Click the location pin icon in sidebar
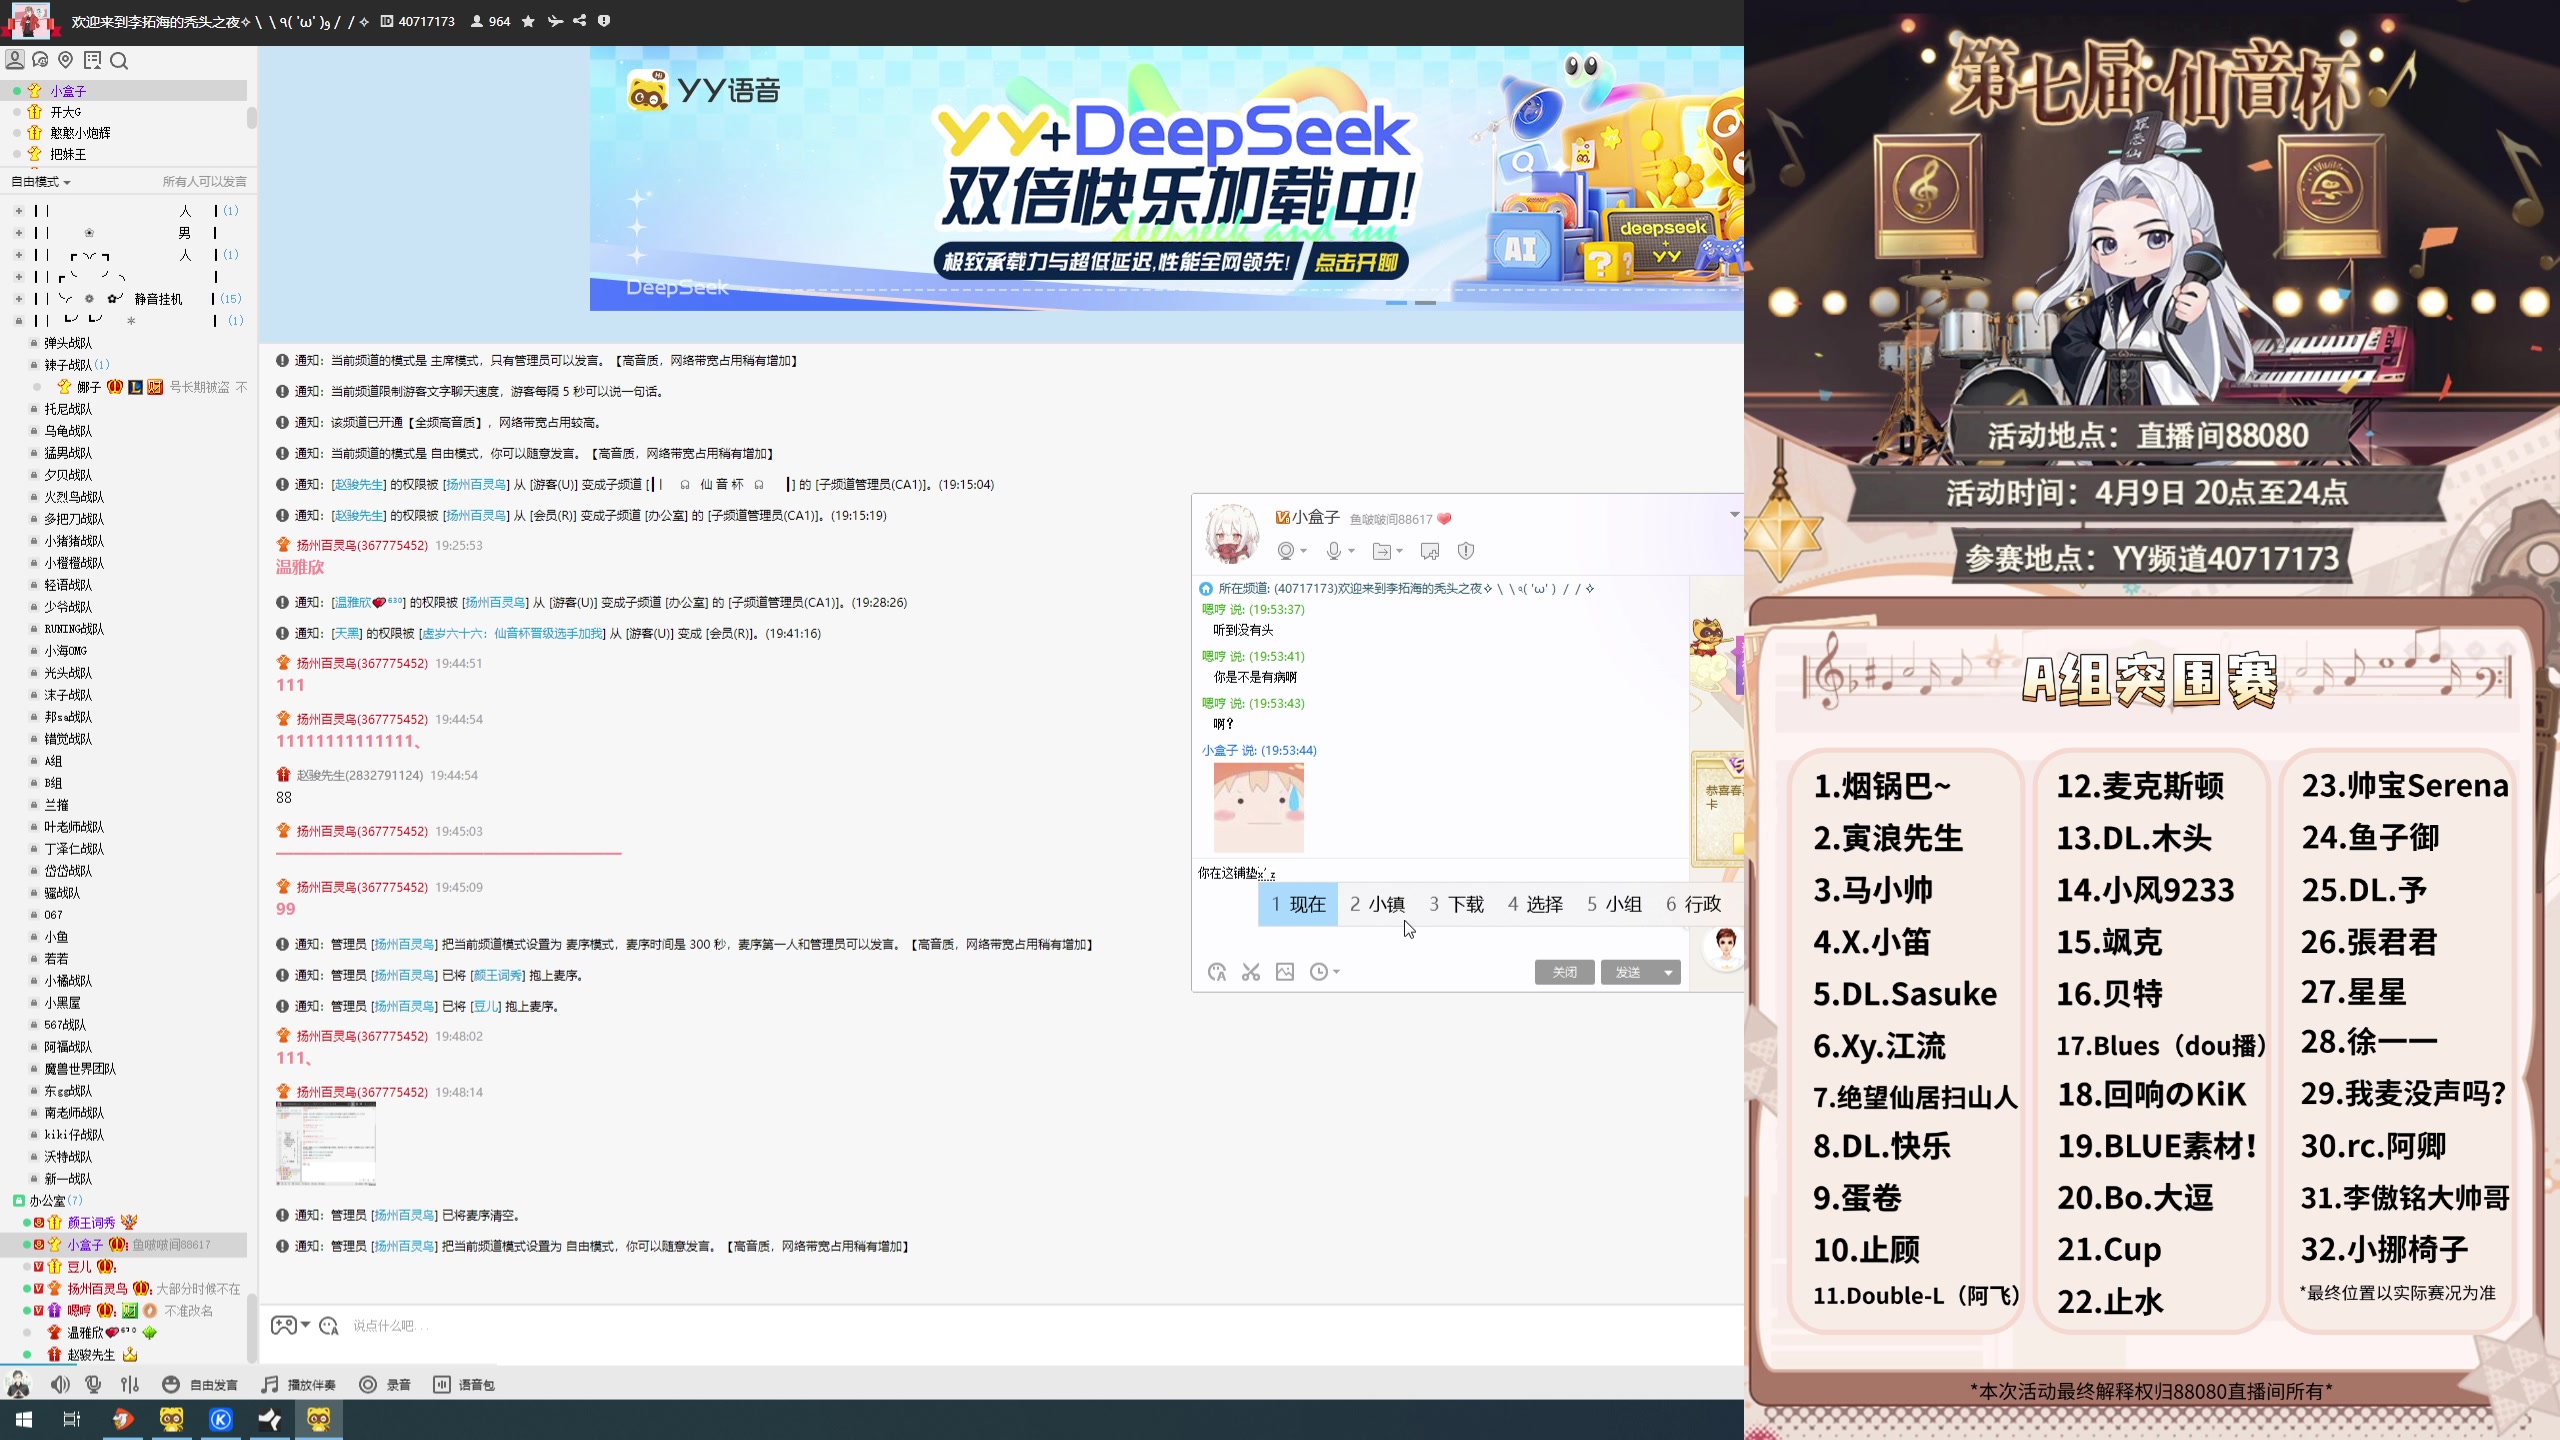Screen dimensions: 2560x1440 (x=66, y=60)
